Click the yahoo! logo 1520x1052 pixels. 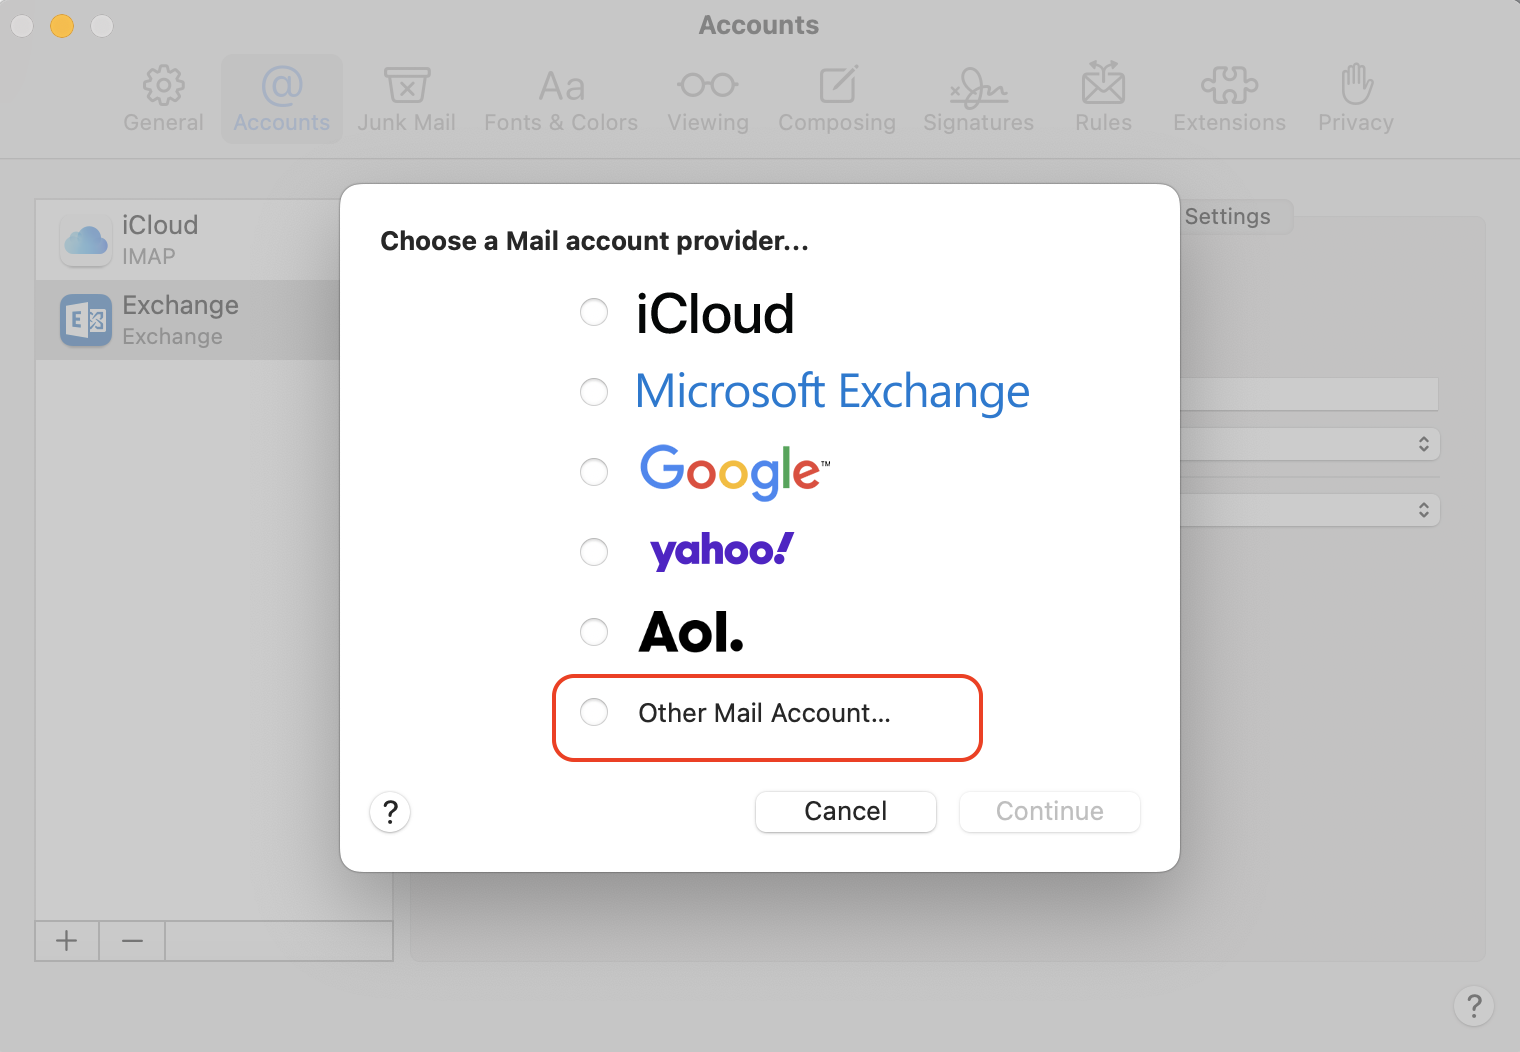[721, 551]
